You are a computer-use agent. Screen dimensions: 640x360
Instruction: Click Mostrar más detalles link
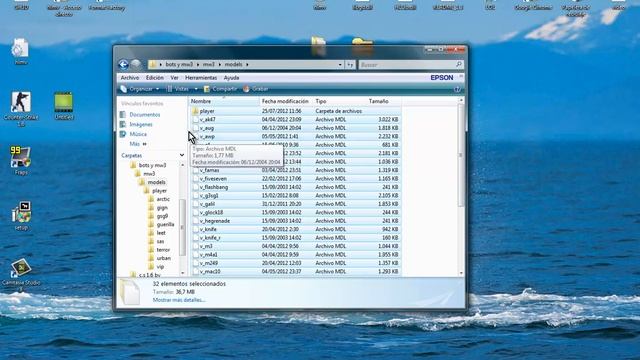[x=179, y=300]
